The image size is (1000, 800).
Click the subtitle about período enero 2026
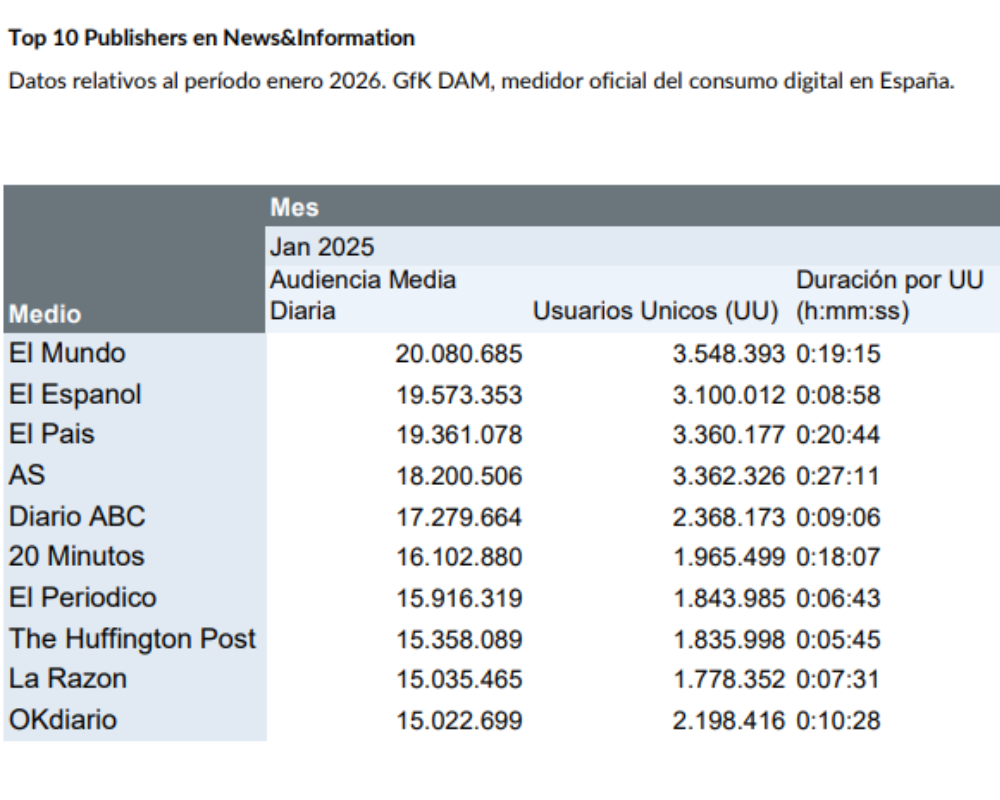point(482,81)
